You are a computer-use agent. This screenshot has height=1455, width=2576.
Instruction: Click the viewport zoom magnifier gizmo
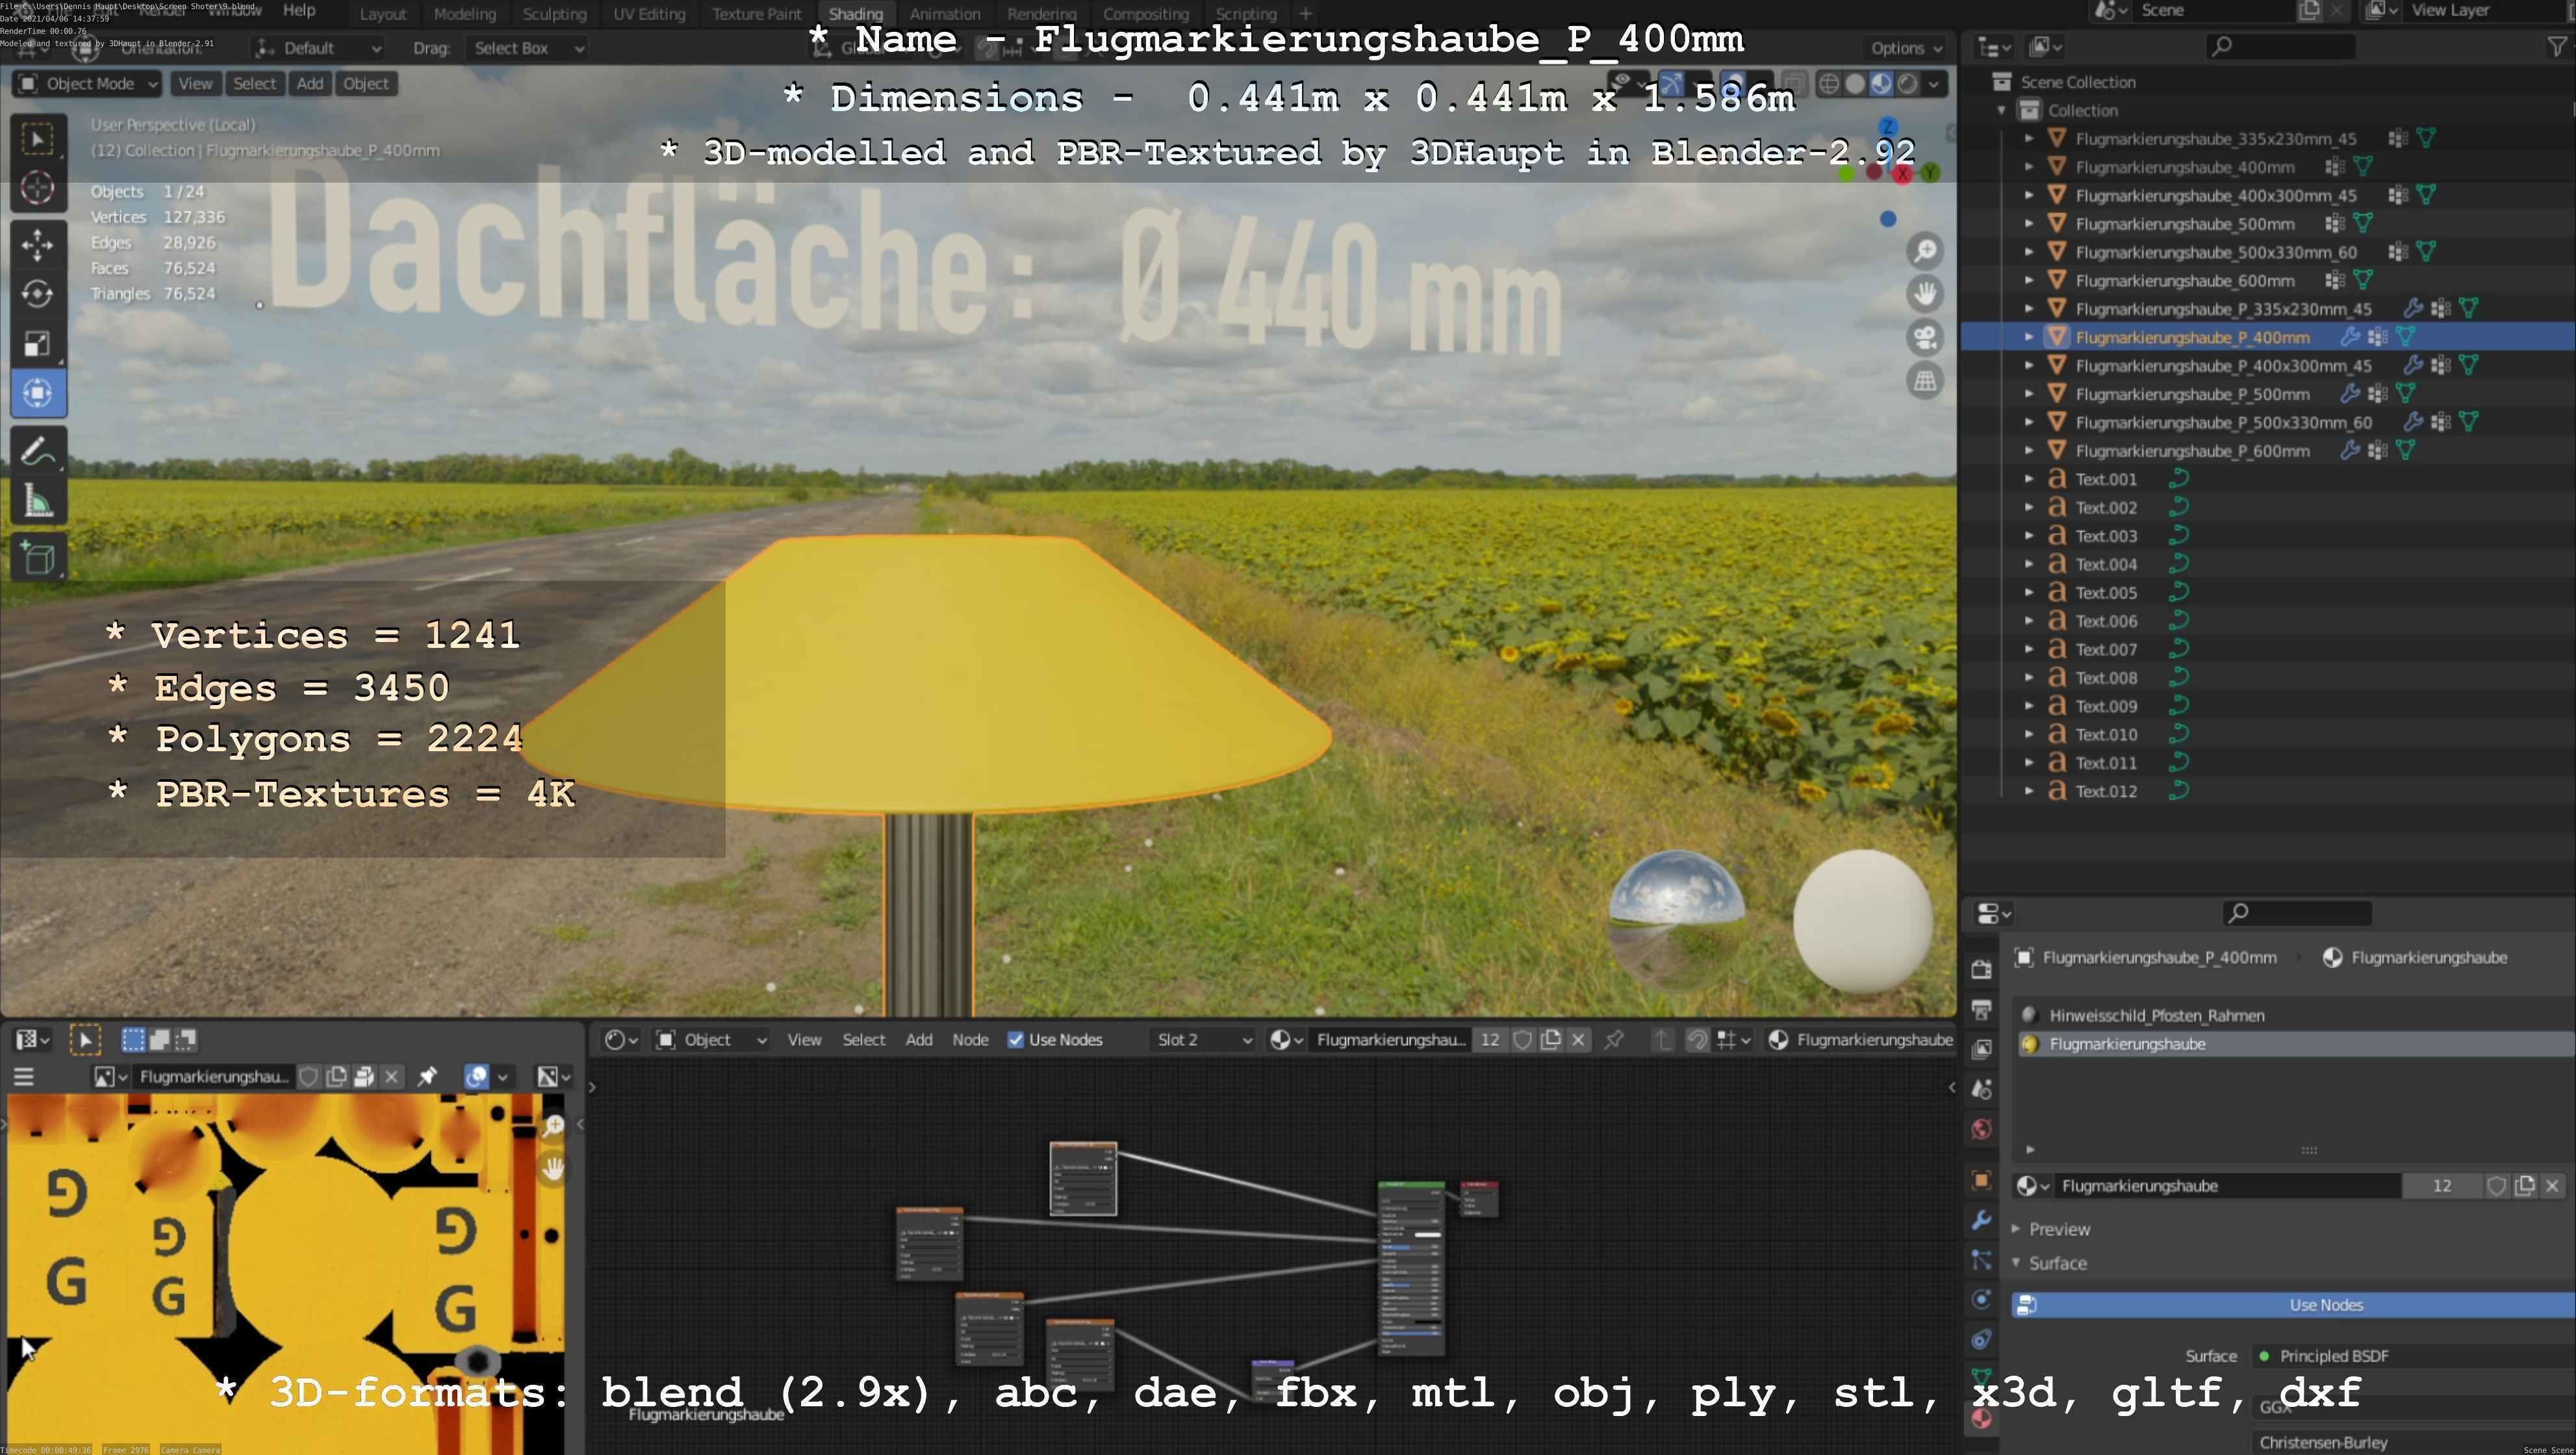coord(1925,251)
